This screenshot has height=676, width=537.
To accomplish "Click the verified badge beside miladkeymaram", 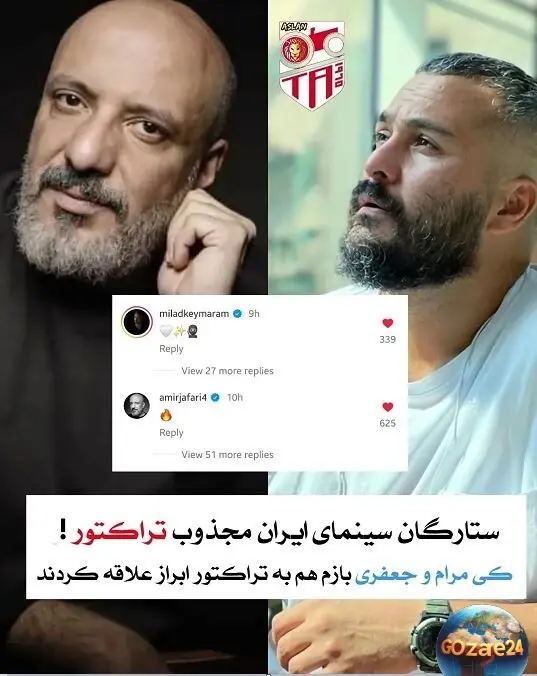I will [237, 314].
